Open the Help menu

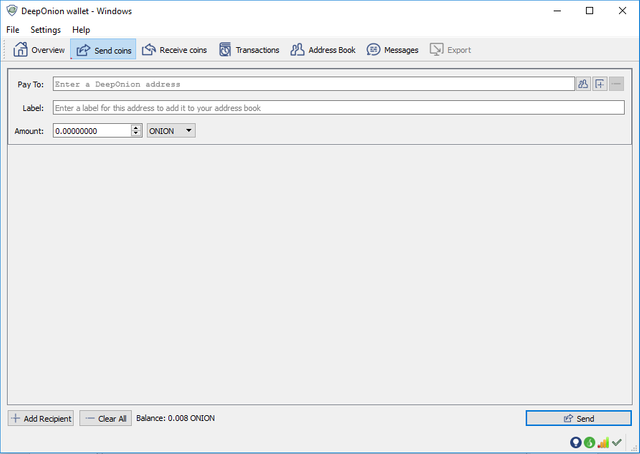coord(81,30)
